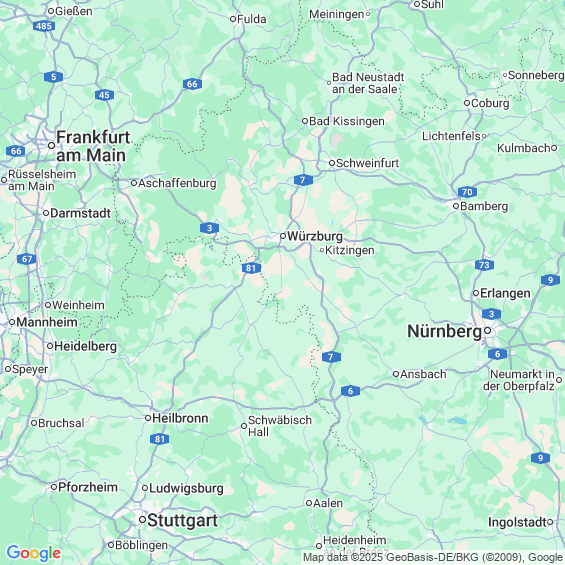Image resolution: width=565 pixels, height=565 pixels.
Task: Click the Heilbronn city label
Action: point(180,418)
